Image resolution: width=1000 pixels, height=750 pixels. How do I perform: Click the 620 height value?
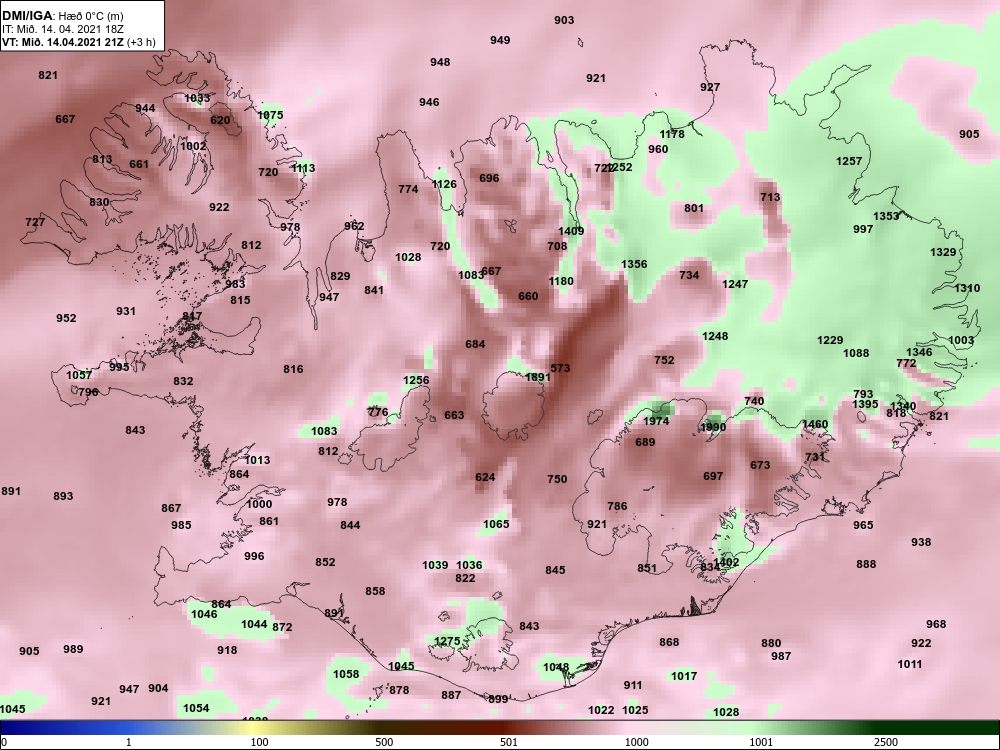click(220, 121)
